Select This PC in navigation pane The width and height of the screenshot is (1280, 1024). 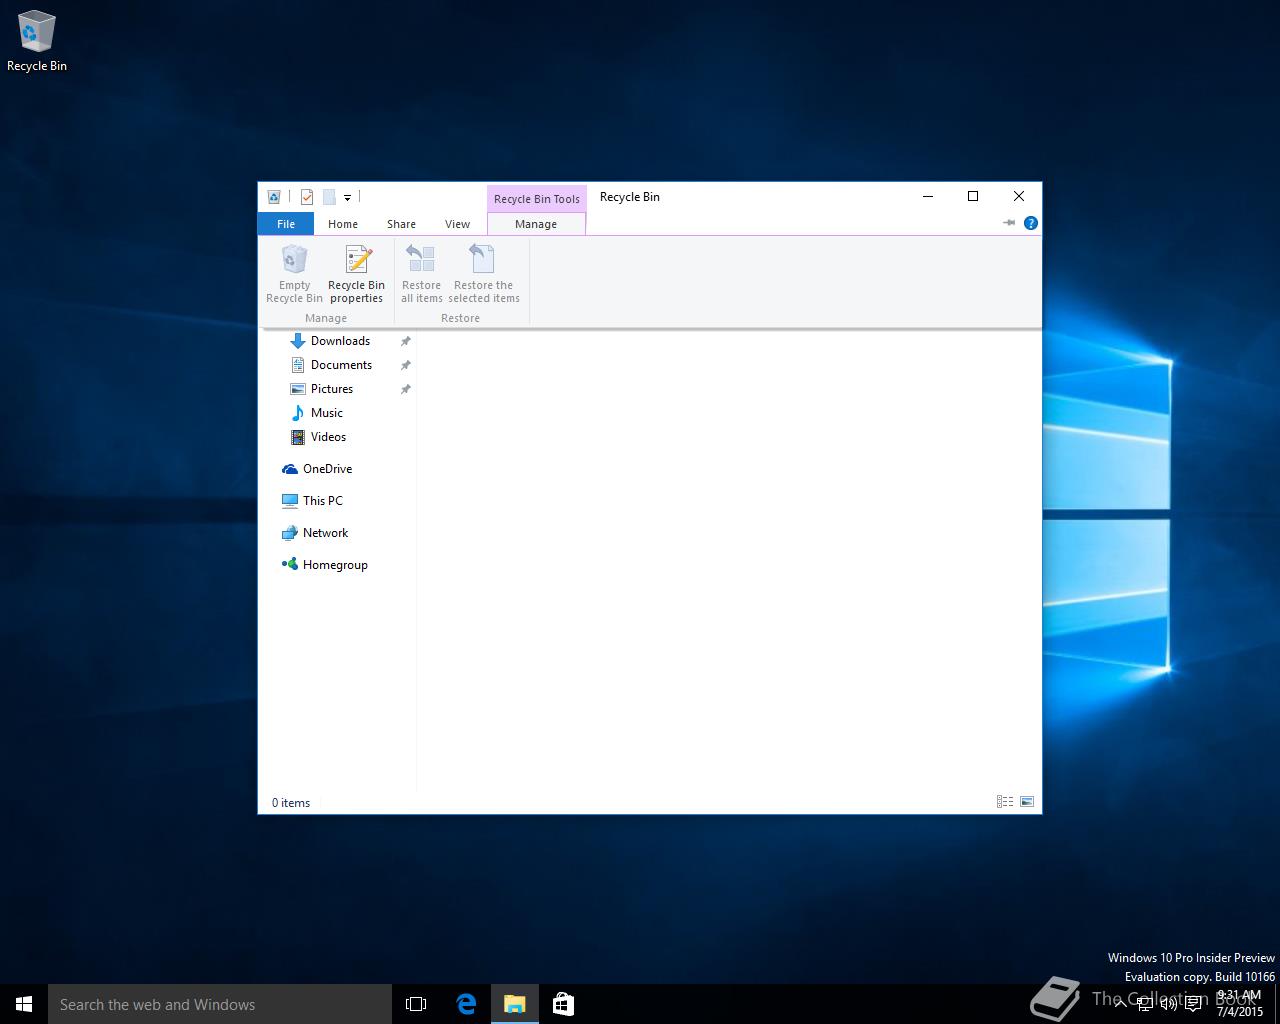(x=323, y=501)
